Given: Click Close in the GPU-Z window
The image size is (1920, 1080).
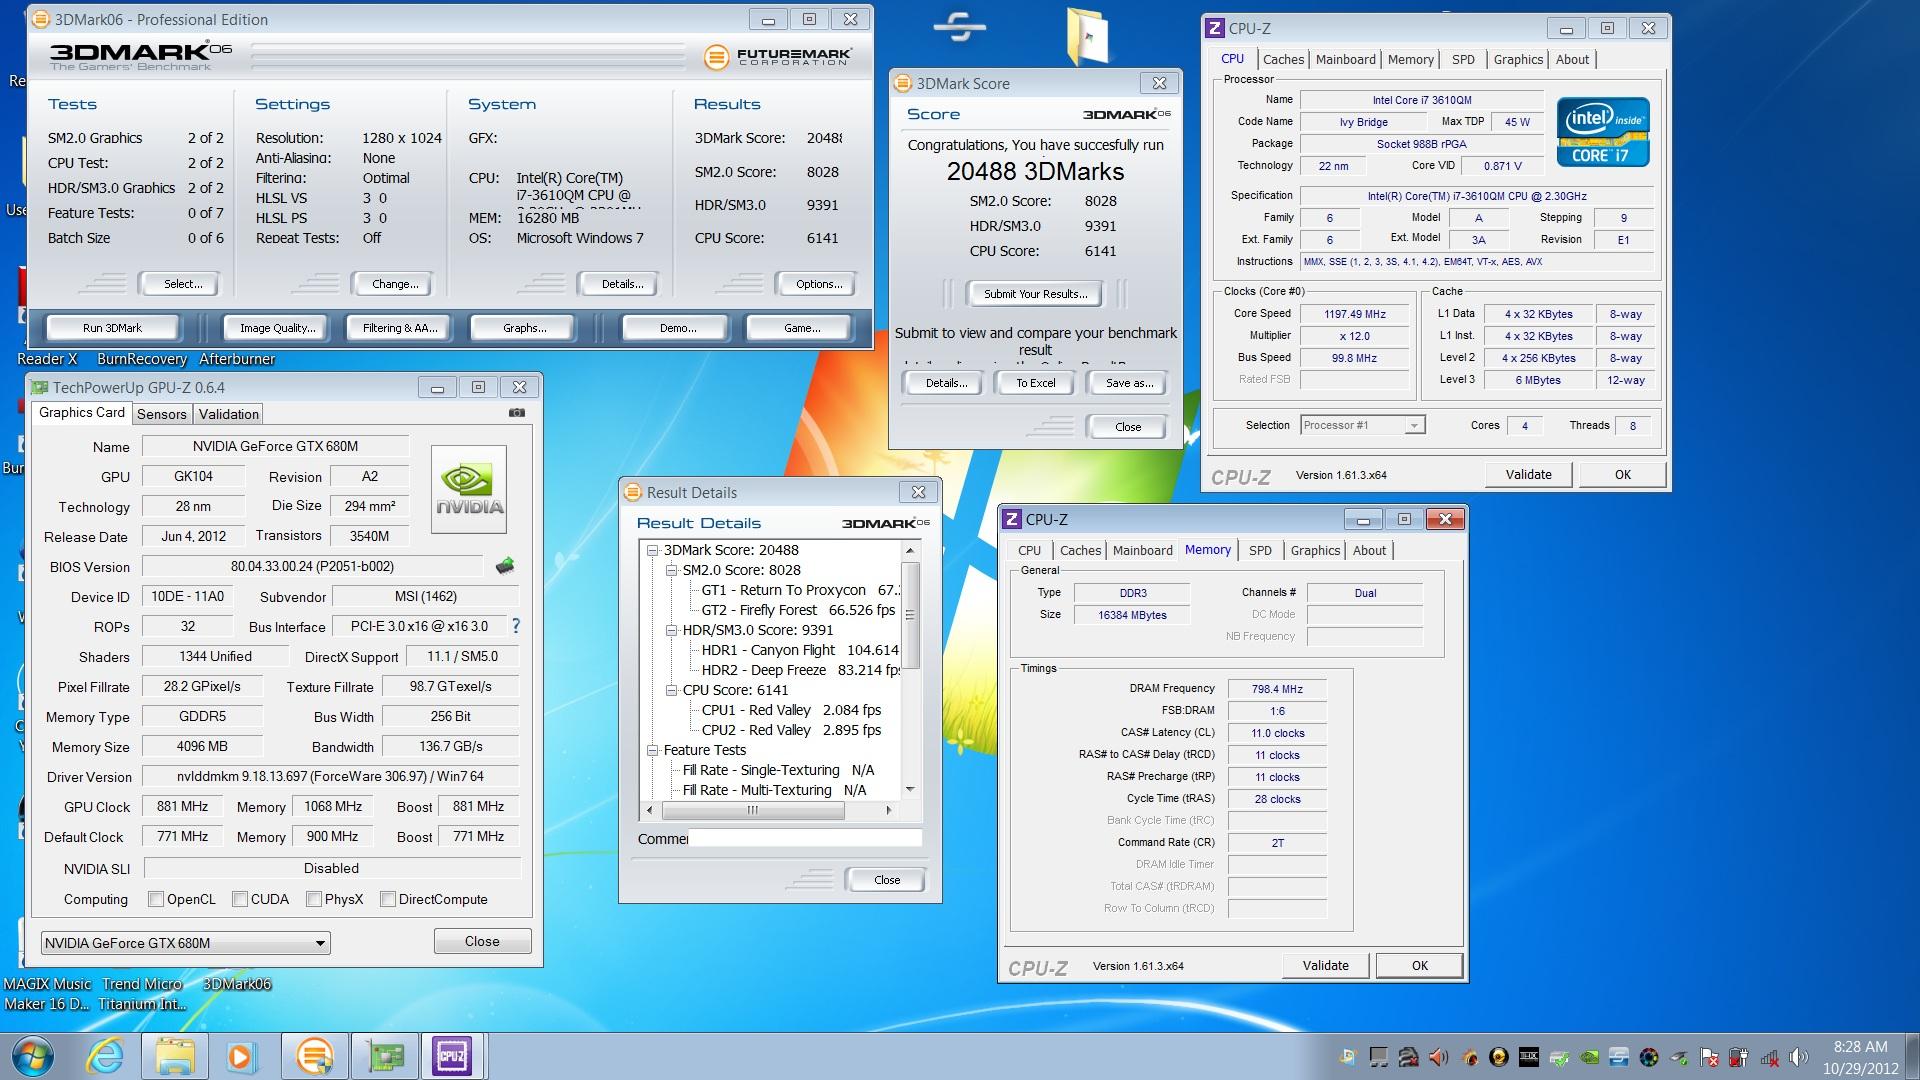Looking at the screenshot, I should point(482,941).
